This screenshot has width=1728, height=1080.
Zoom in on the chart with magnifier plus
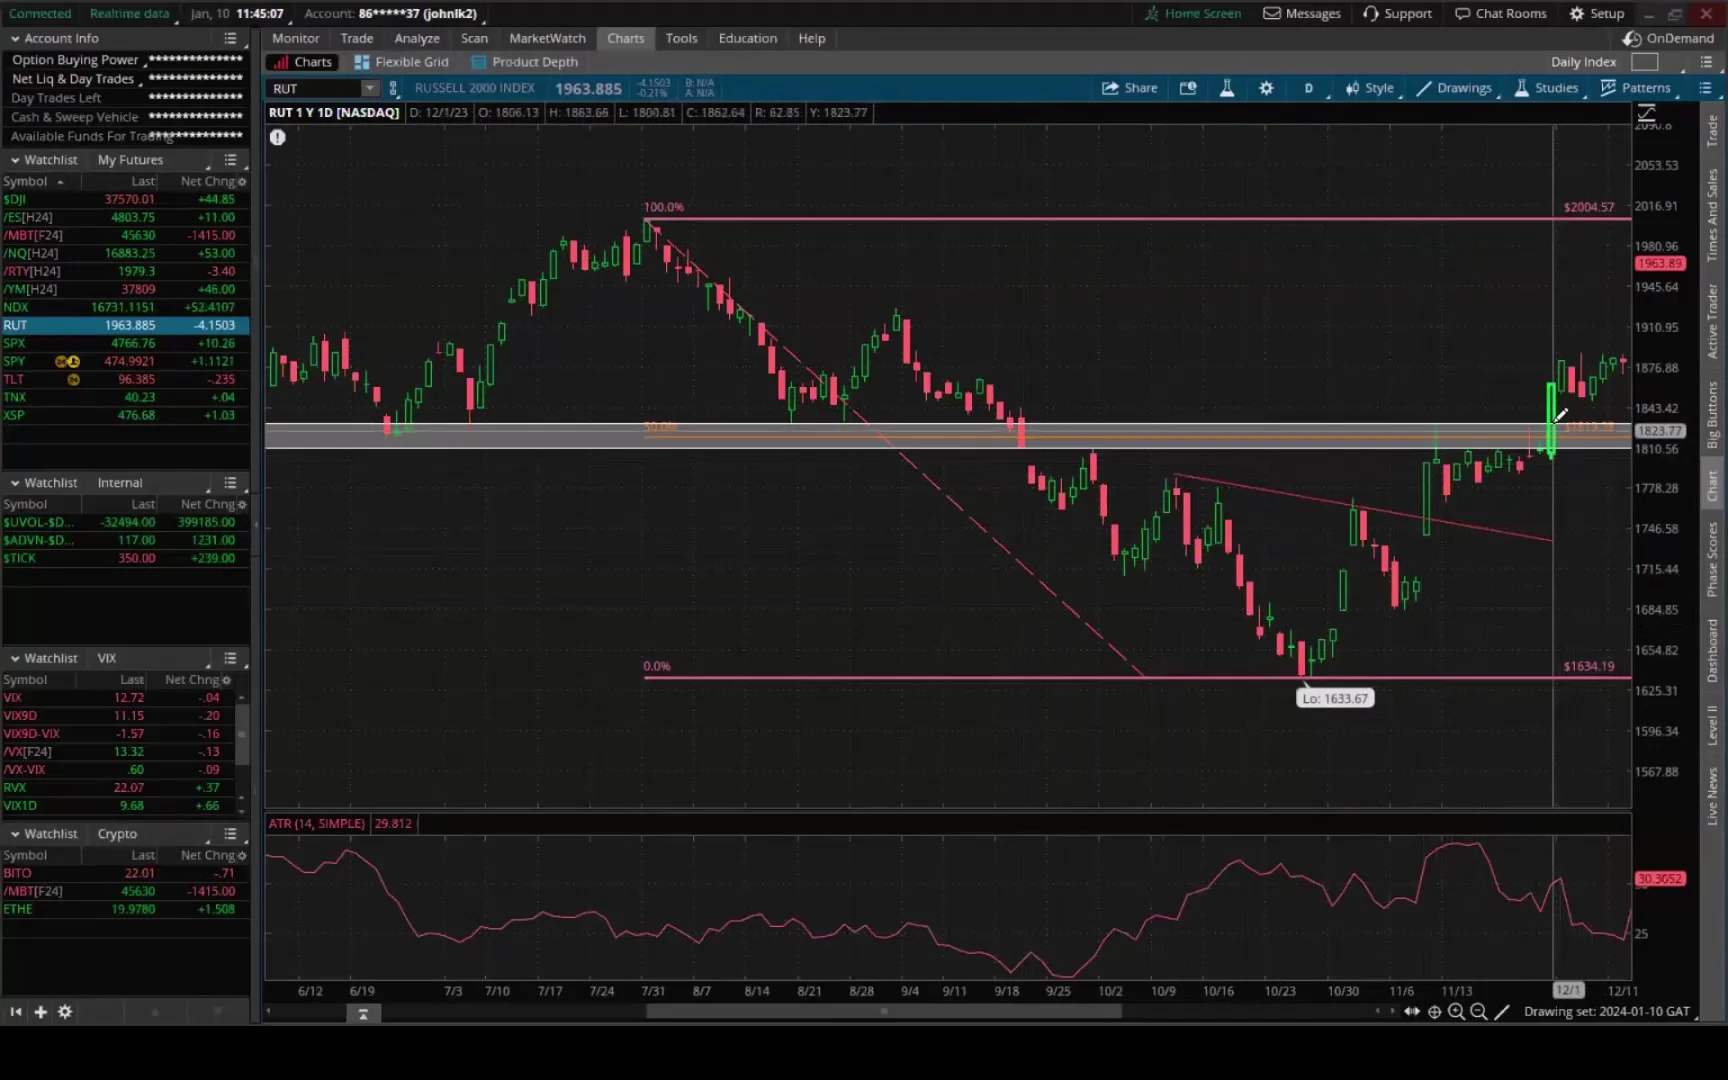pos(1456,1012)
